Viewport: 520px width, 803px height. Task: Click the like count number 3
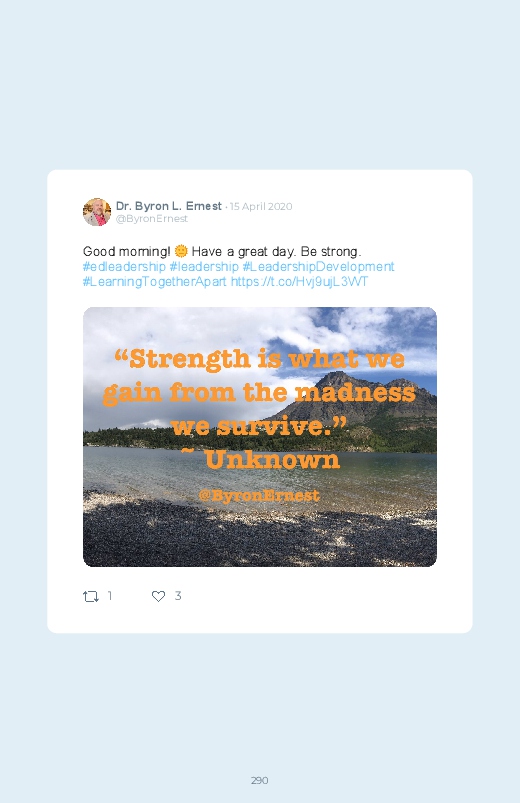coord(178,596)
